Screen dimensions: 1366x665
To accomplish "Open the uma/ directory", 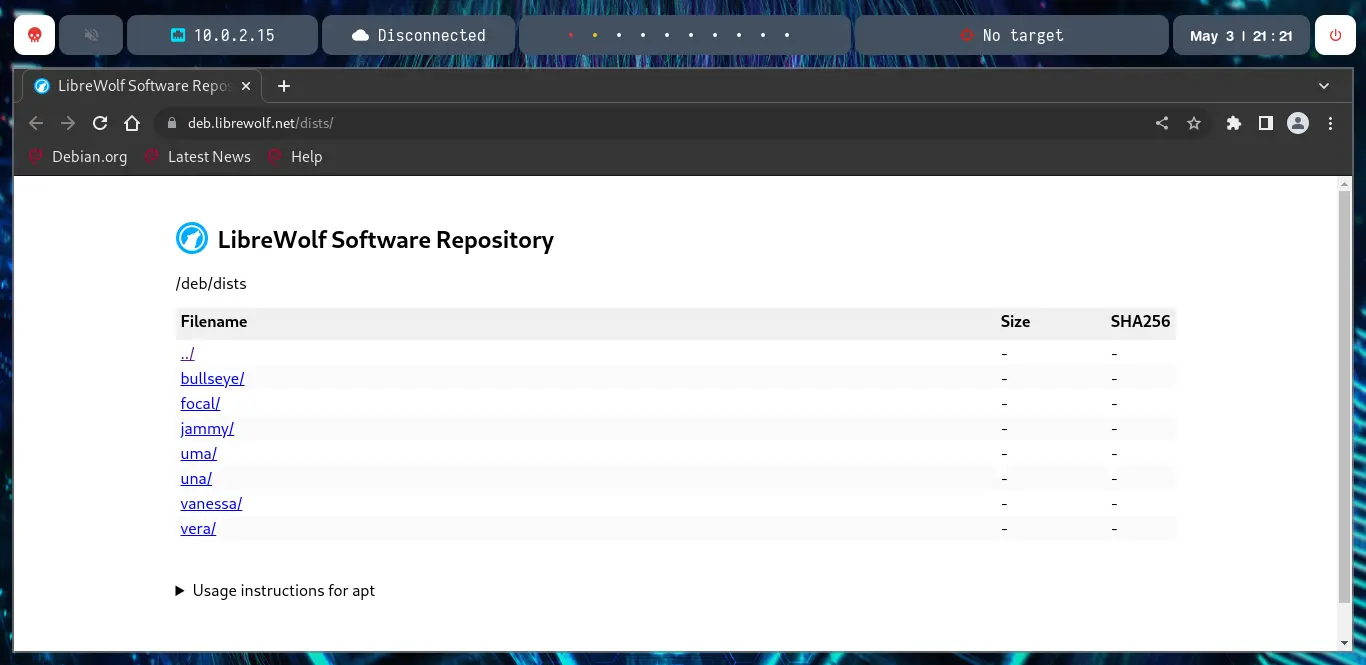I will 199,454.
